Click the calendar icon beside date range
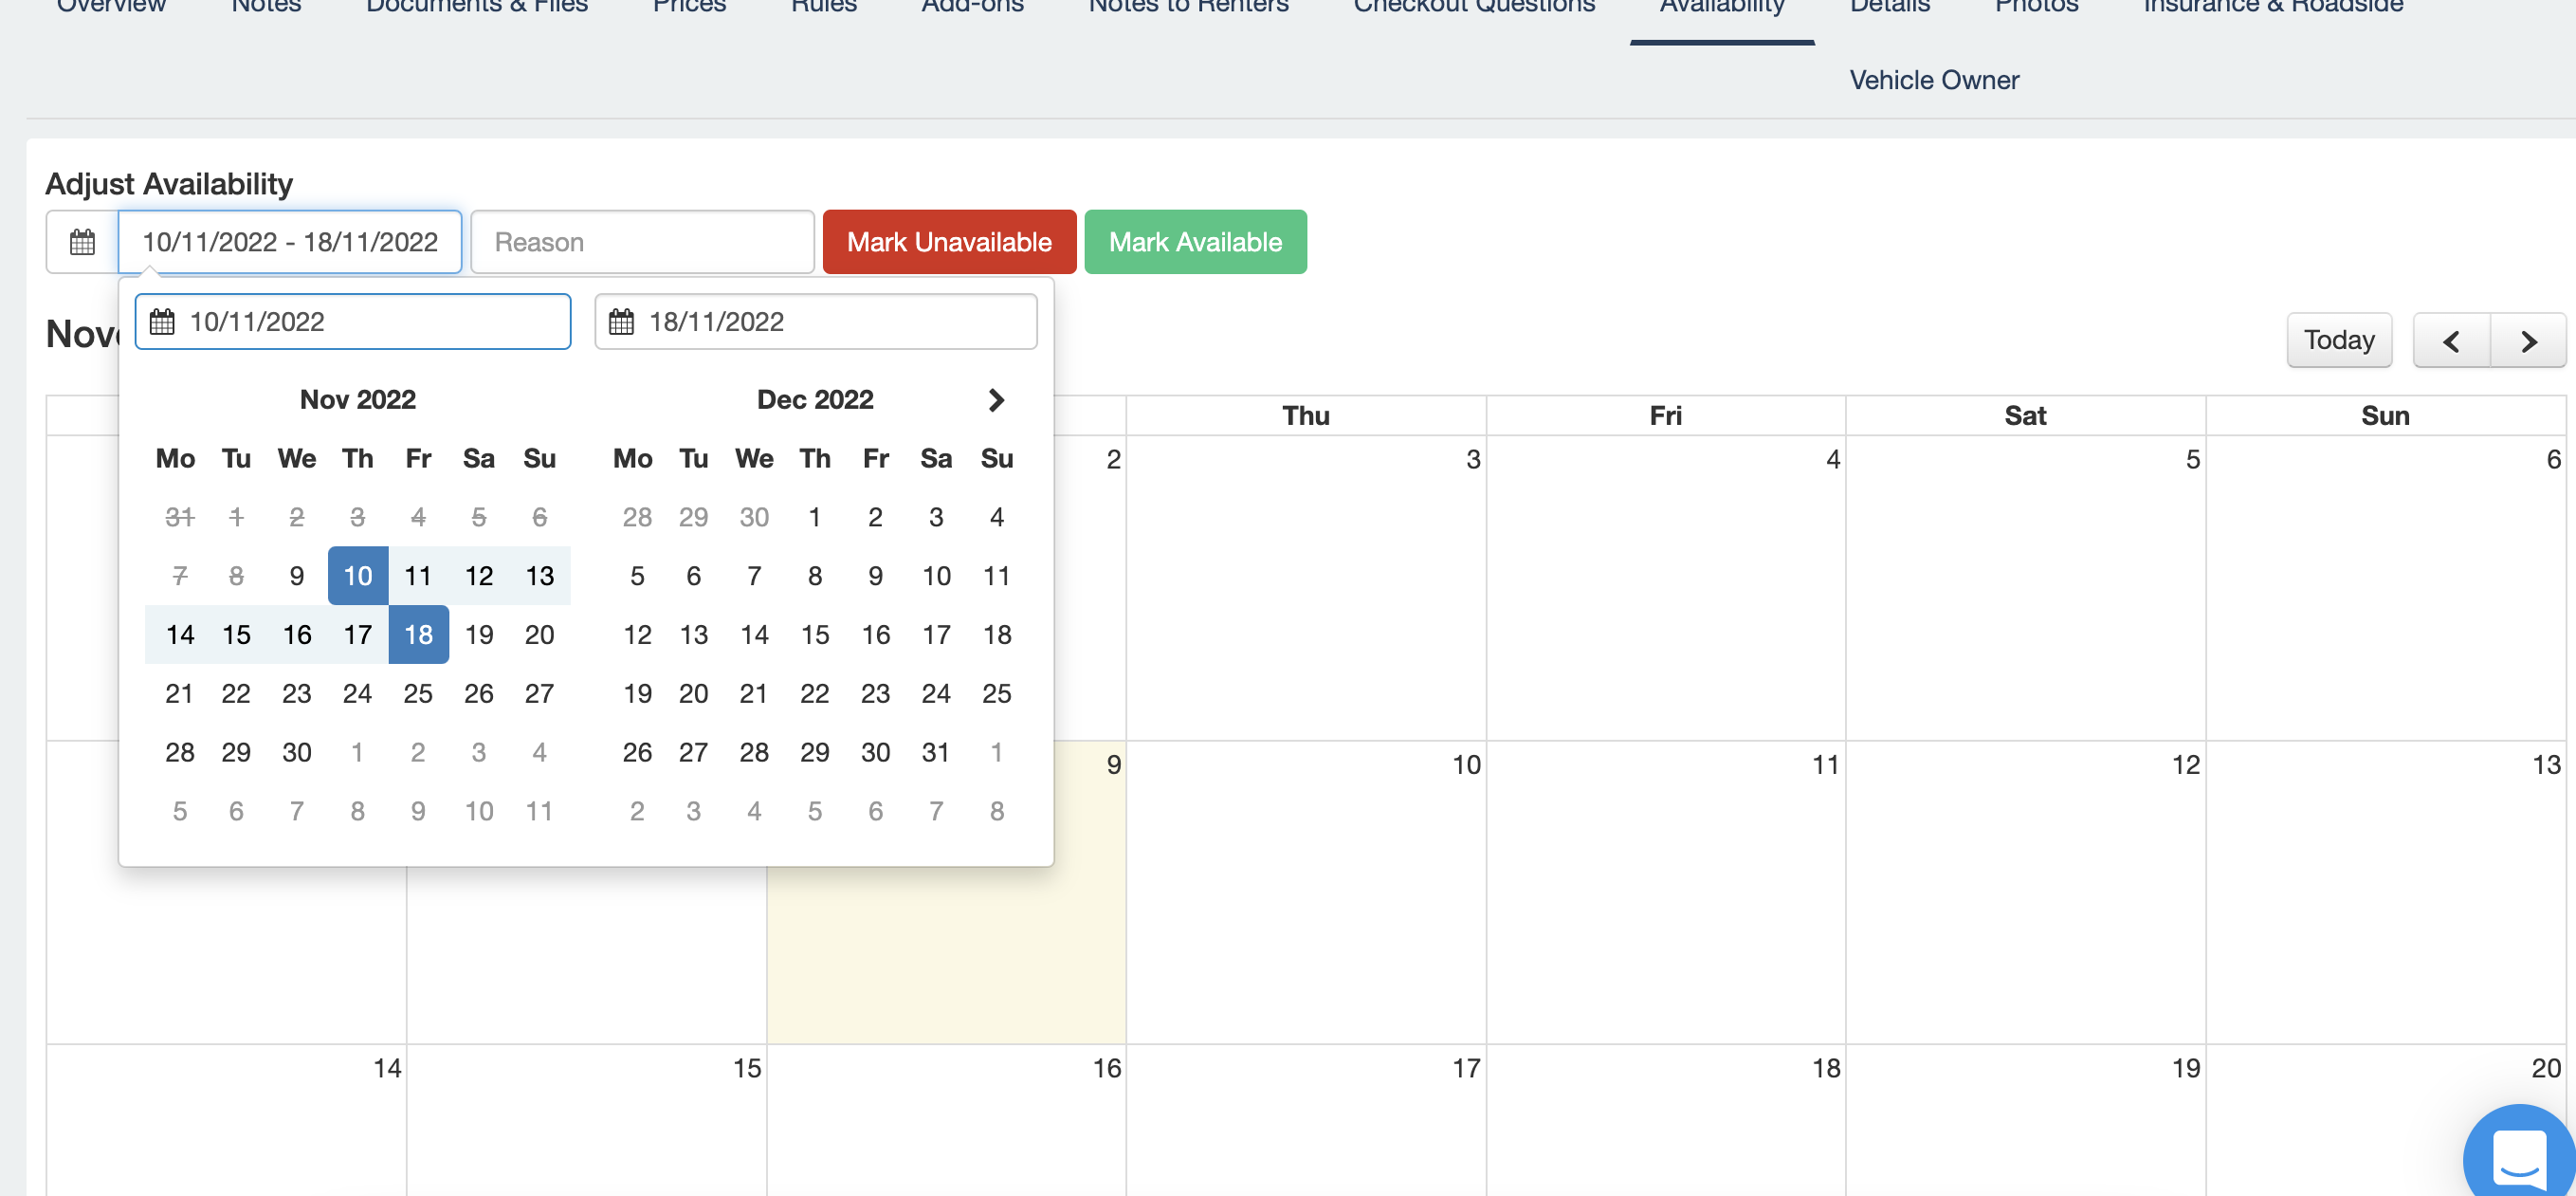Image resolution: width=2576 pixels, height=1196 pixels. click(82, 242)
